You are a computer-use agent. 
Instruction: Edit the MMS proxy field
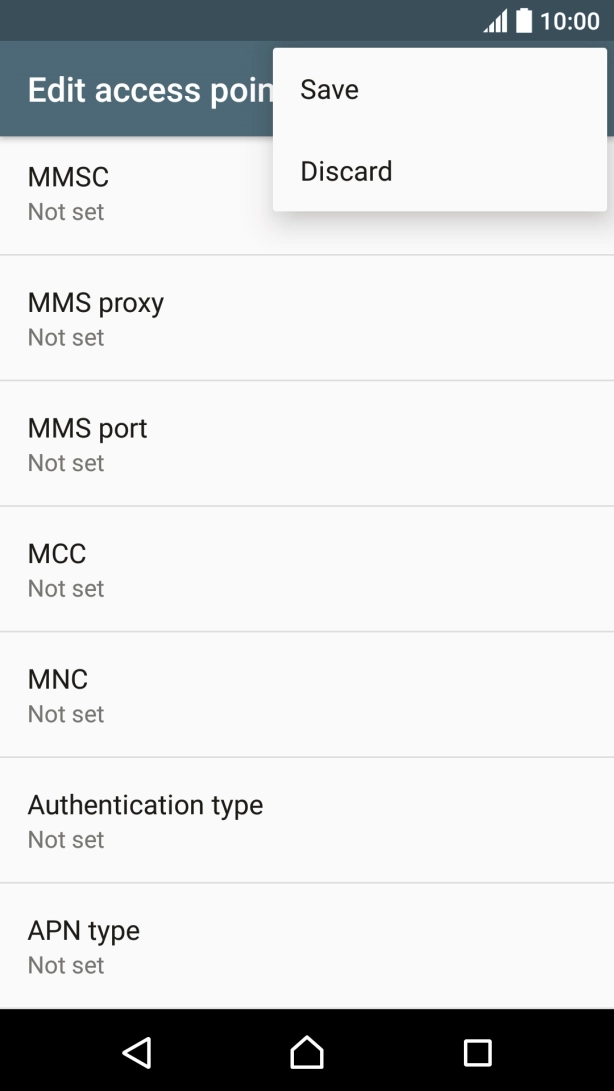(x=96, y=304)
